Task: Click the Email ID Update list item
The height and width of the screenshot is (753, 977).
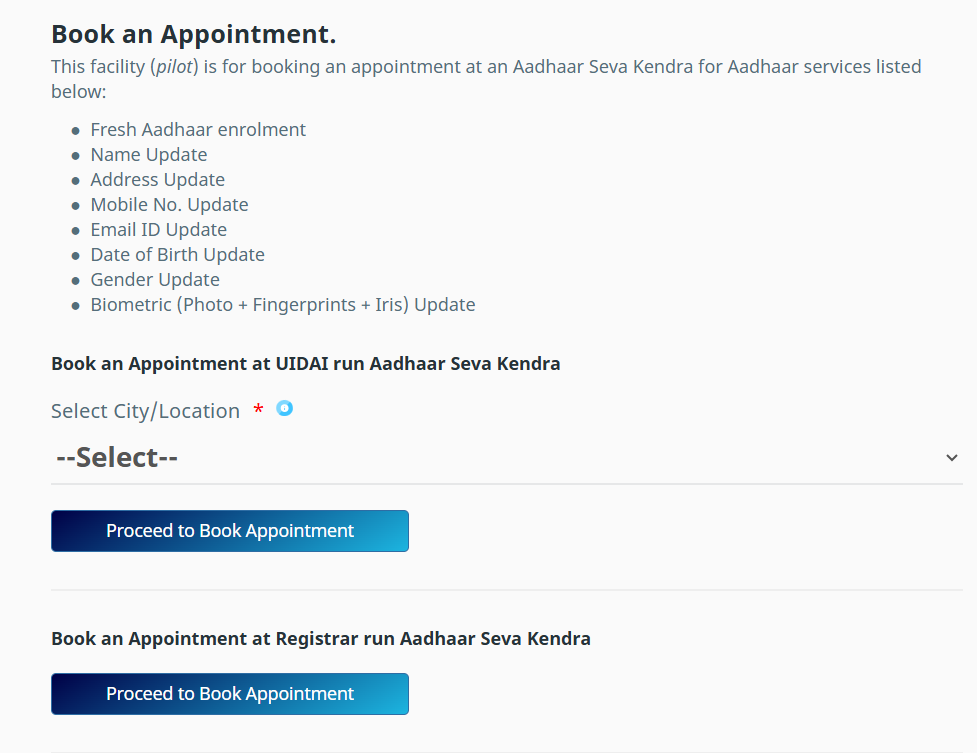Action: coord(158,229)
